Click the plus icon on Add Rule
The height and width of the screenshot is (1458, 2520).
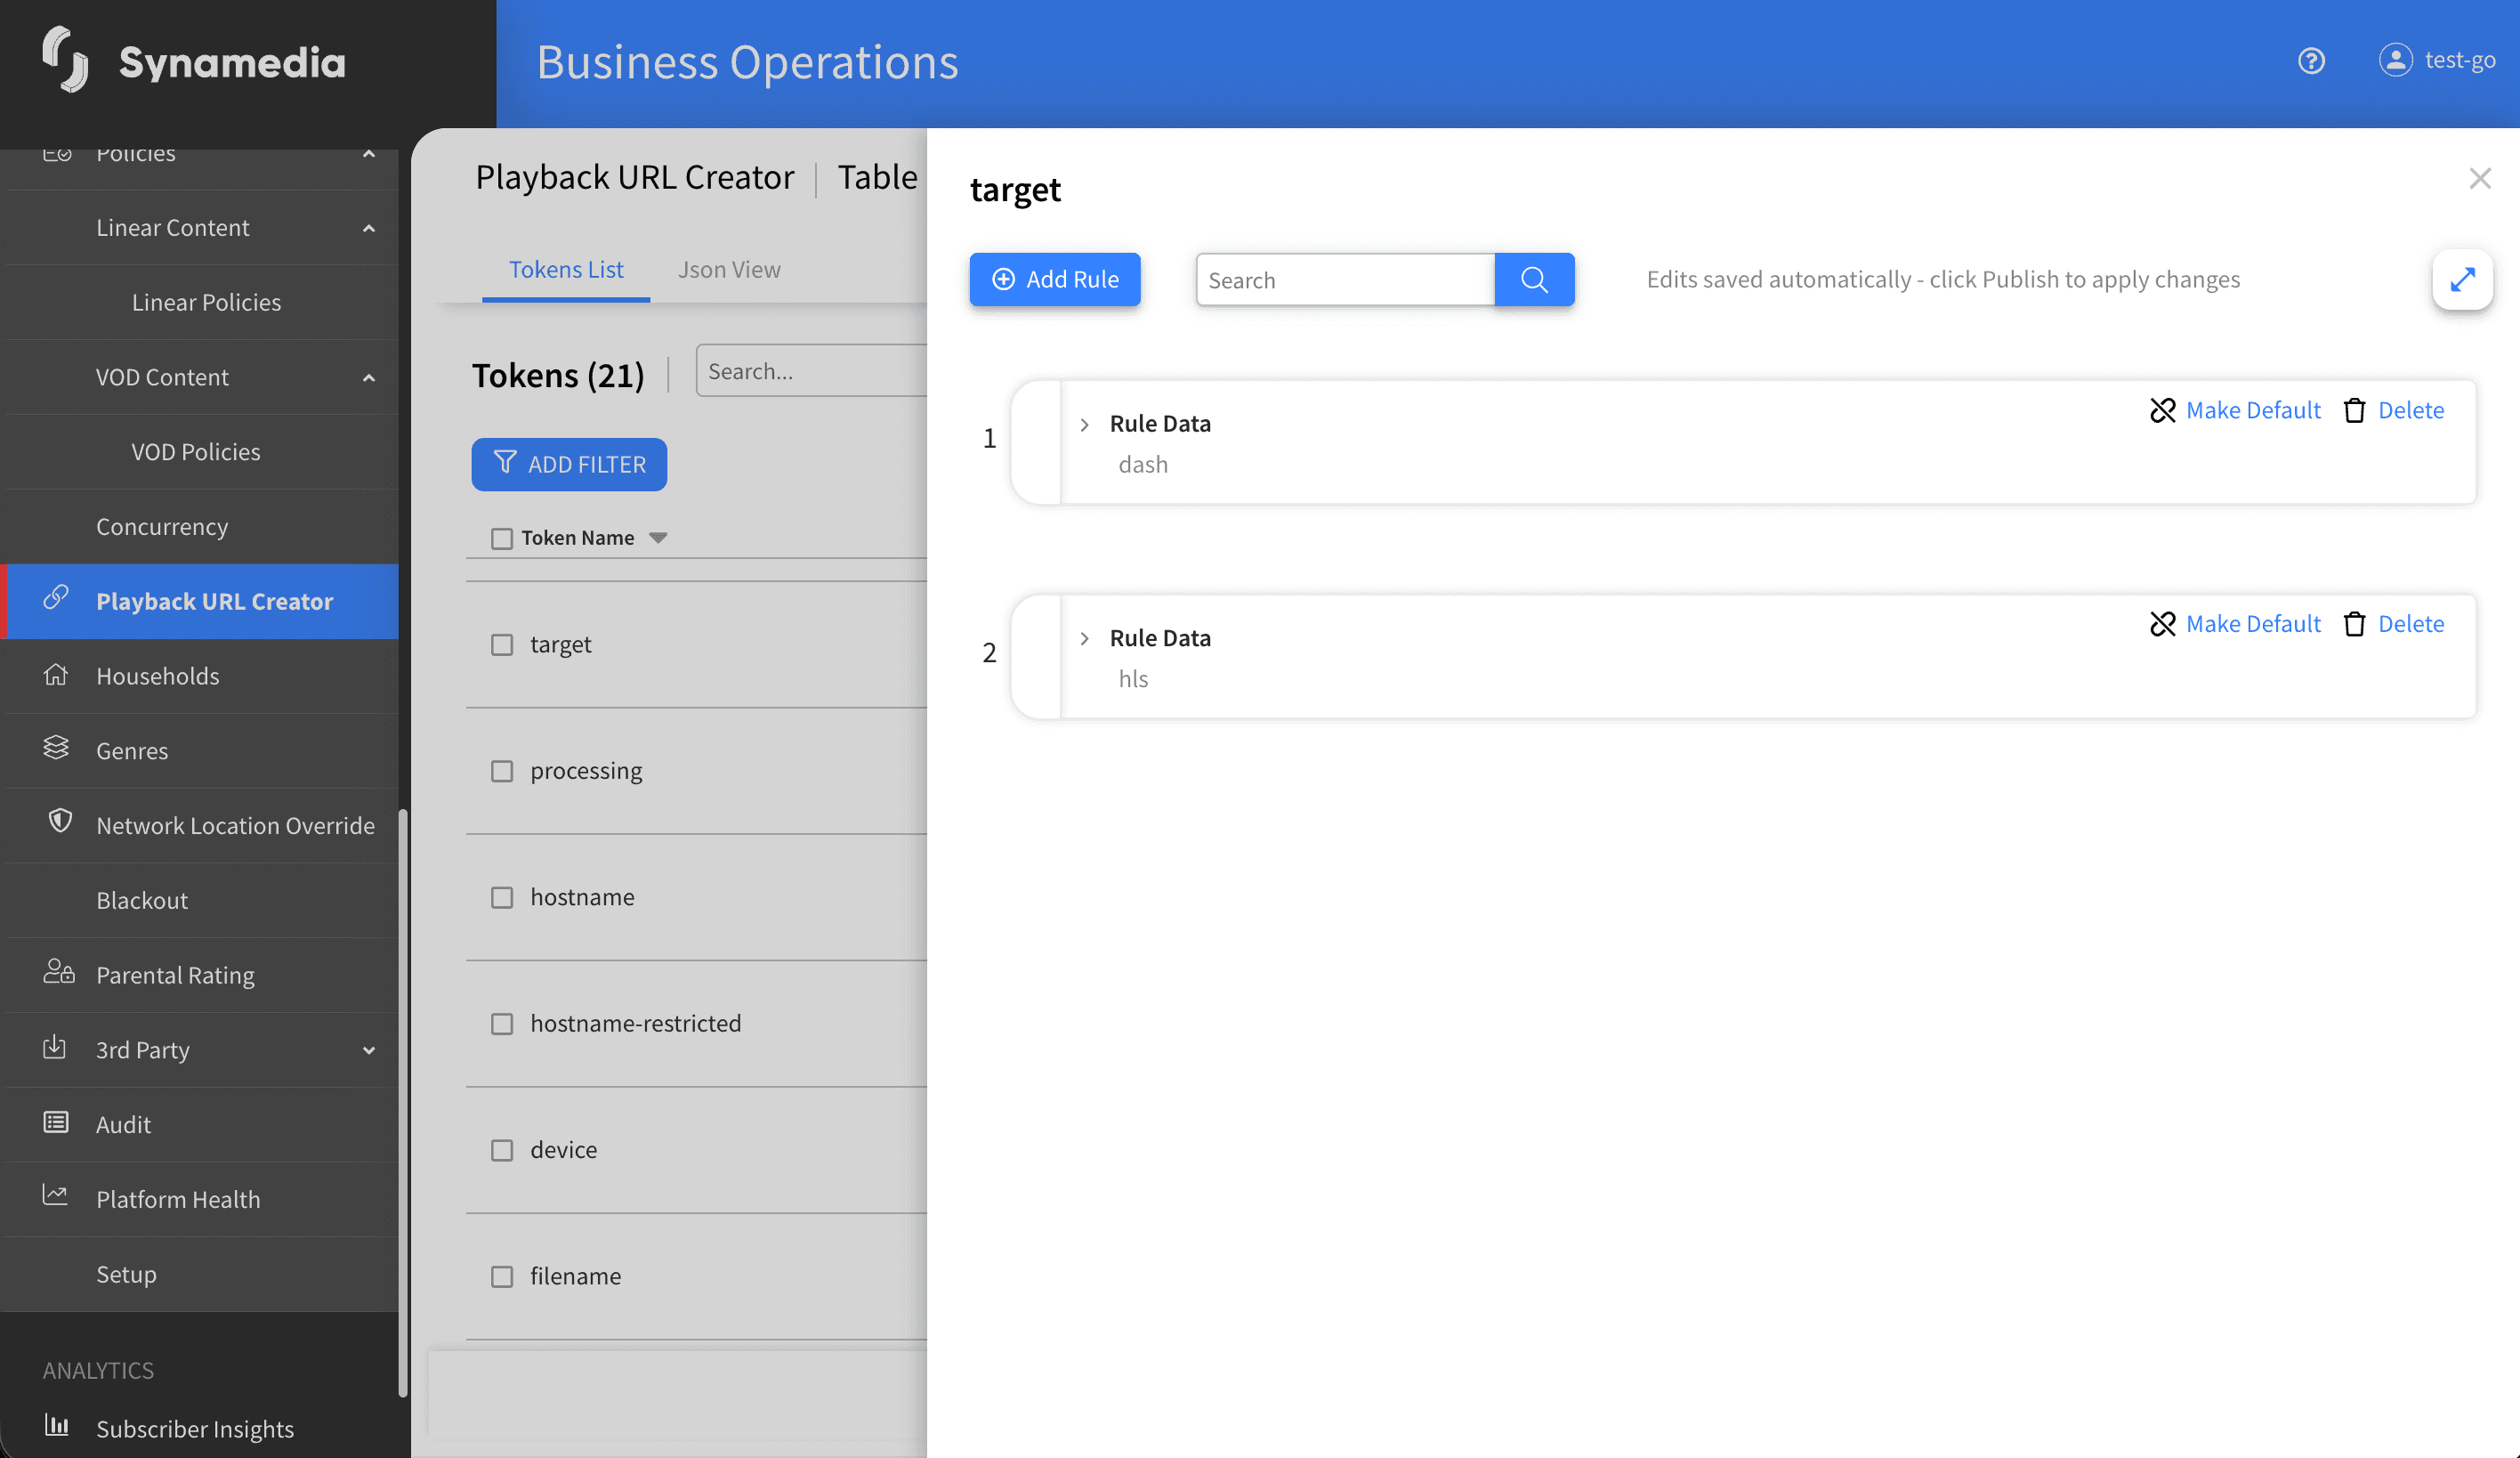click(1003, 280)
